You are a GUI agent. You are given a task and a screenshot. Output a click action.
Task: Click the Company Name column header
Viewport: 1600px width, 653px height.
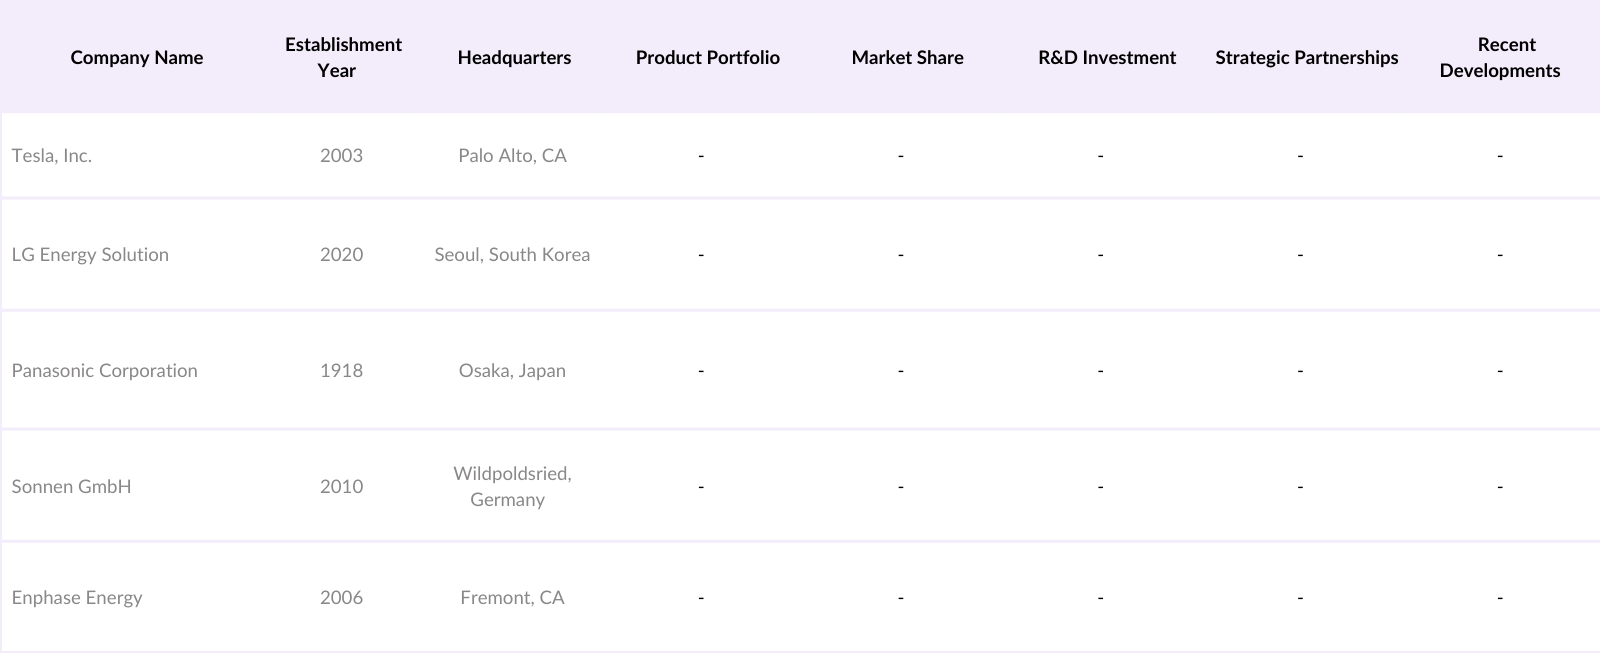137,57
